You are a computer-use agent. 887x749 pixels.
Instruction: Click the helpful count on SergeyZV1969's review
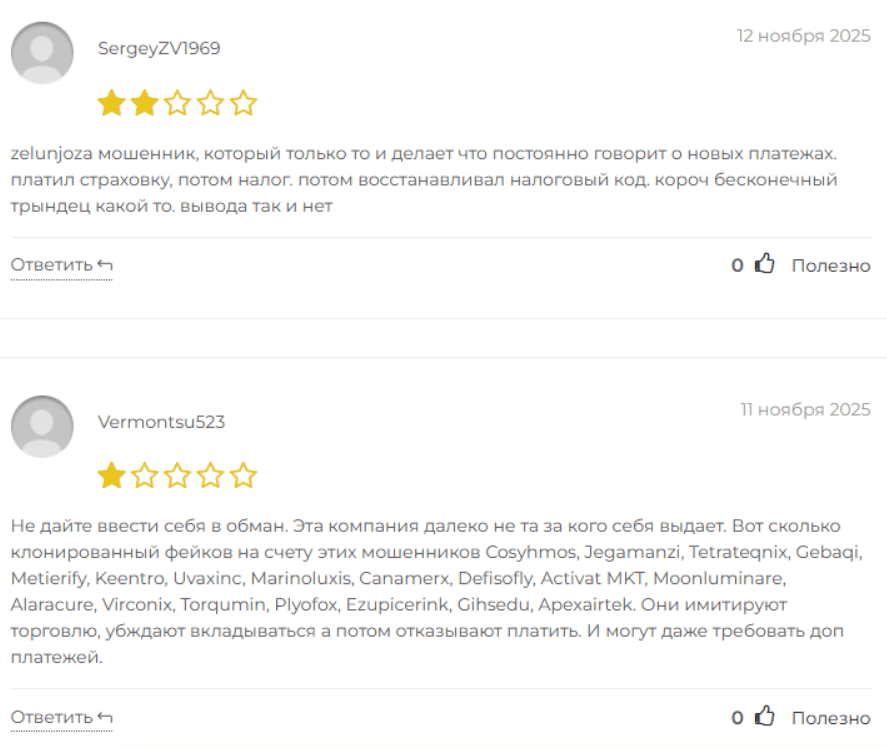point(737,265)
